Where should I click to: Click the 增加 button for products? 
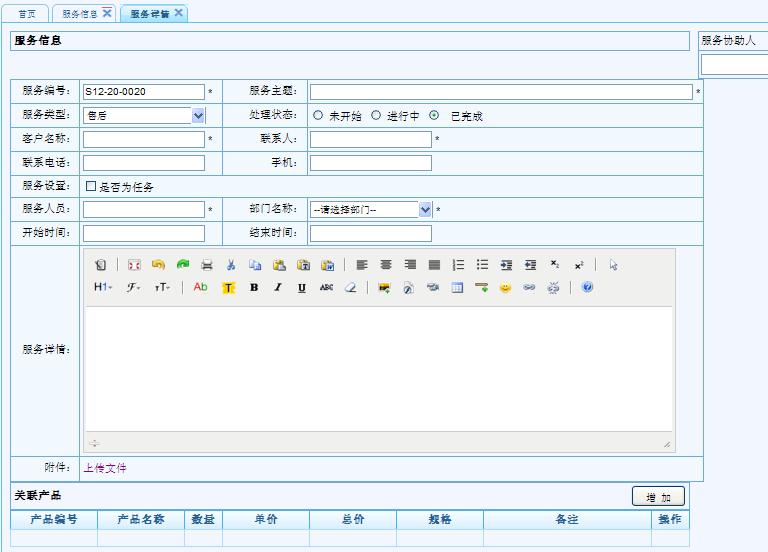658,497
